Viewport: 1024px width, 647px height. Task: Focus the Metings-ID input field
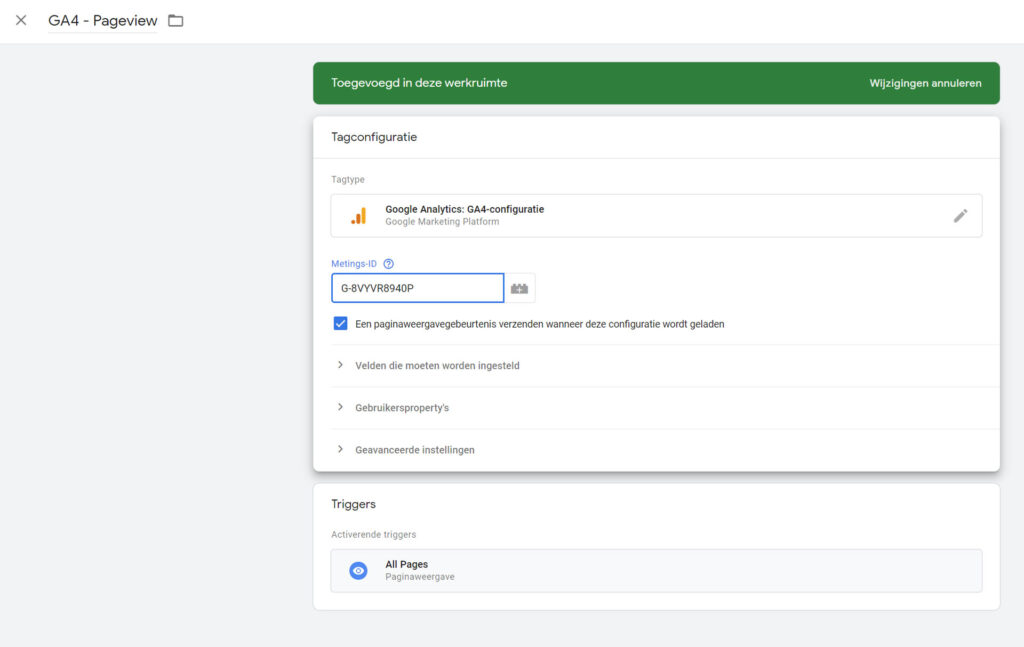(417, 288)
